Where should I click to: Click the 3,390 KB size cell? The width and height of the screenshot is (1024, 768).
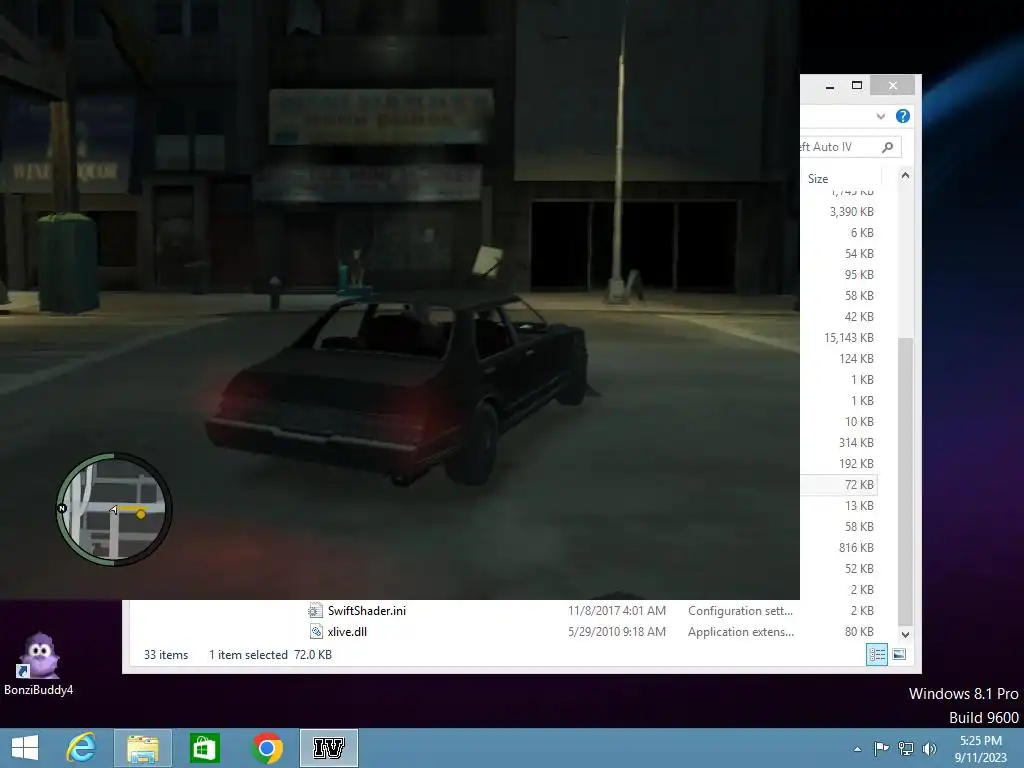(x=852, y=212)
